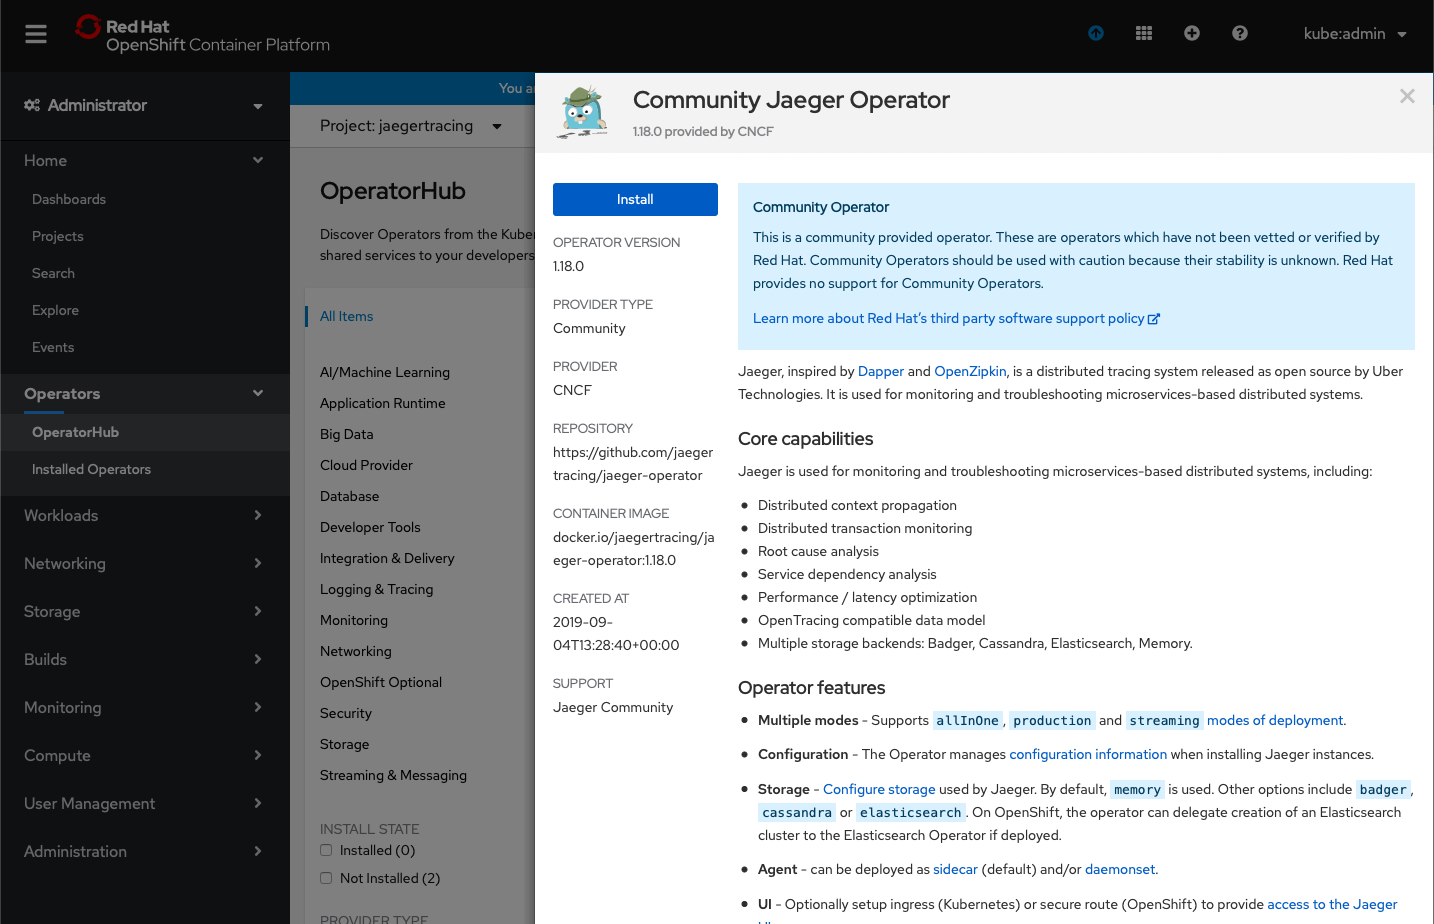
Task: Click the blue Install button
Action: pos(635,199)
